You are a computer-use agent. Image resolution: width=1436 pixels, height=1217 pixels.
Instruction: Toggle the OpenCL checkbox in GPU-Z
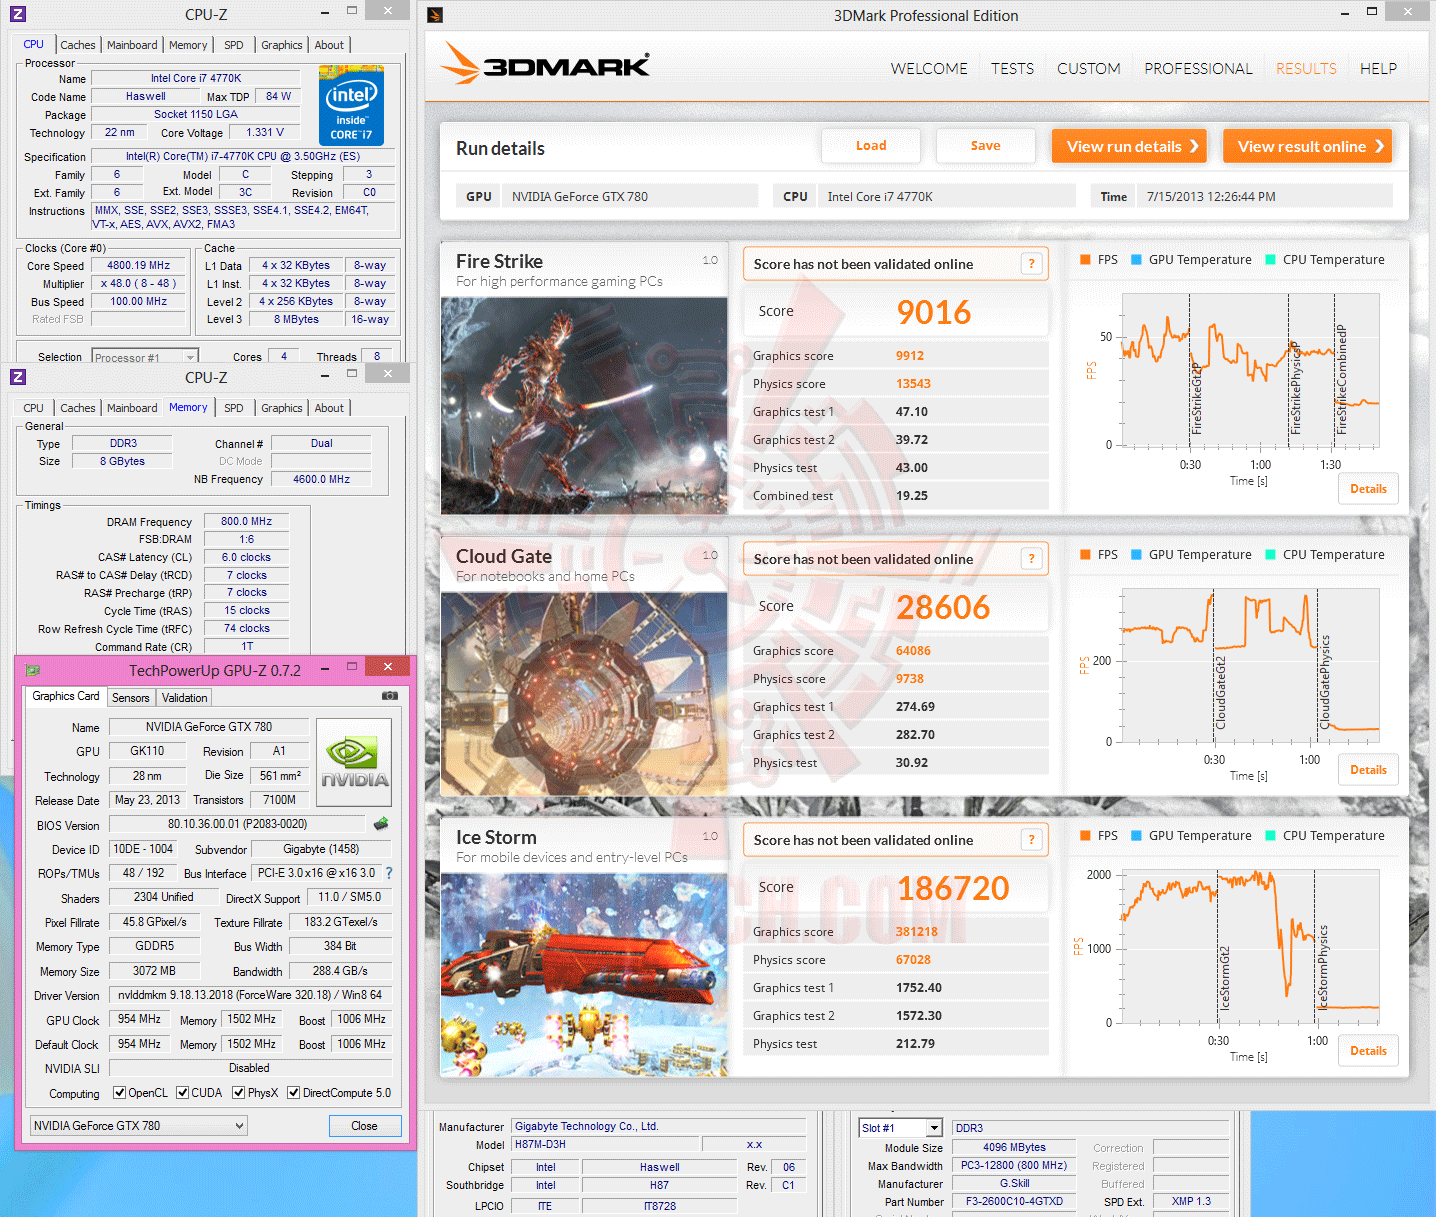(120, 1093)
